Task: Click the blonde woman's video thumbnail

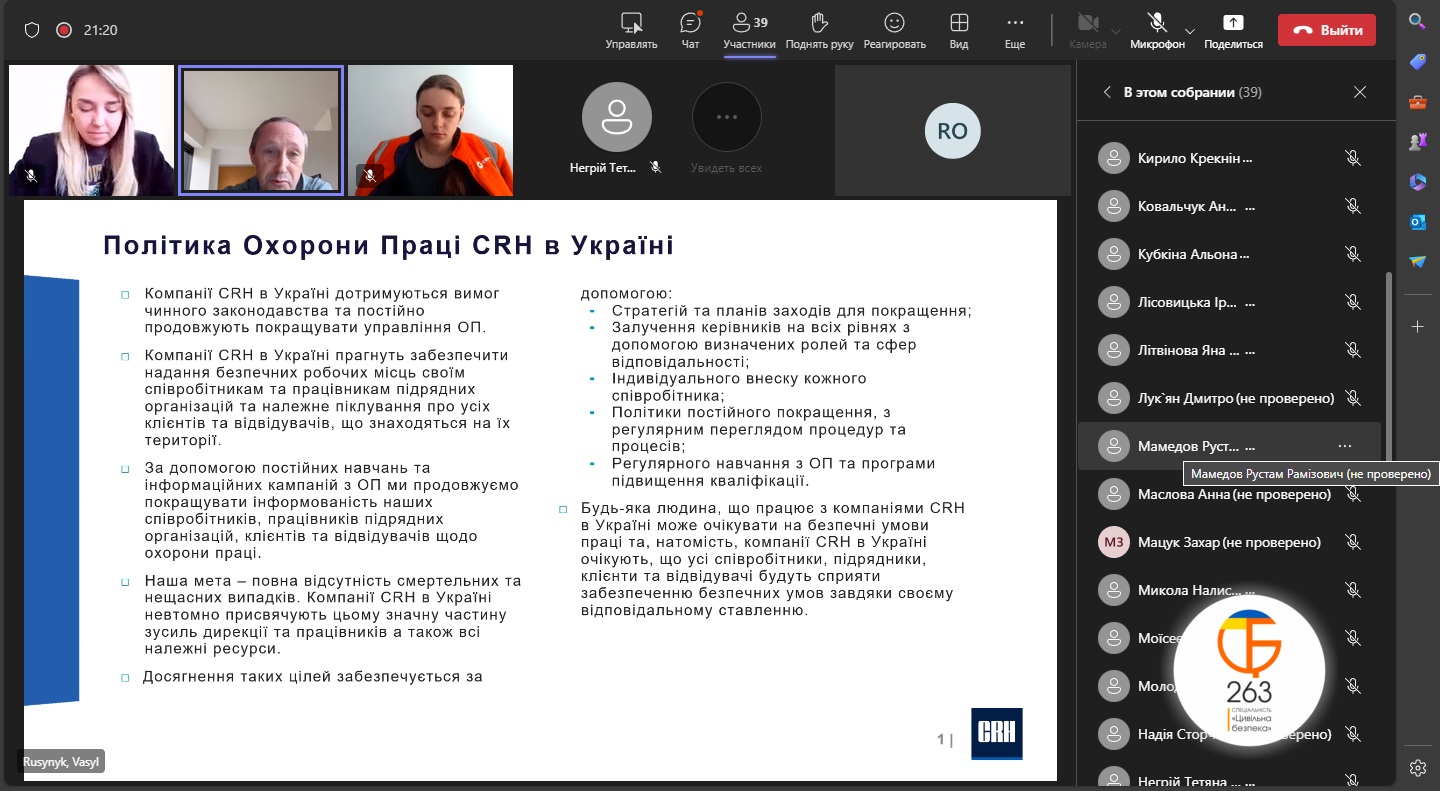Action: click(92, 130)
